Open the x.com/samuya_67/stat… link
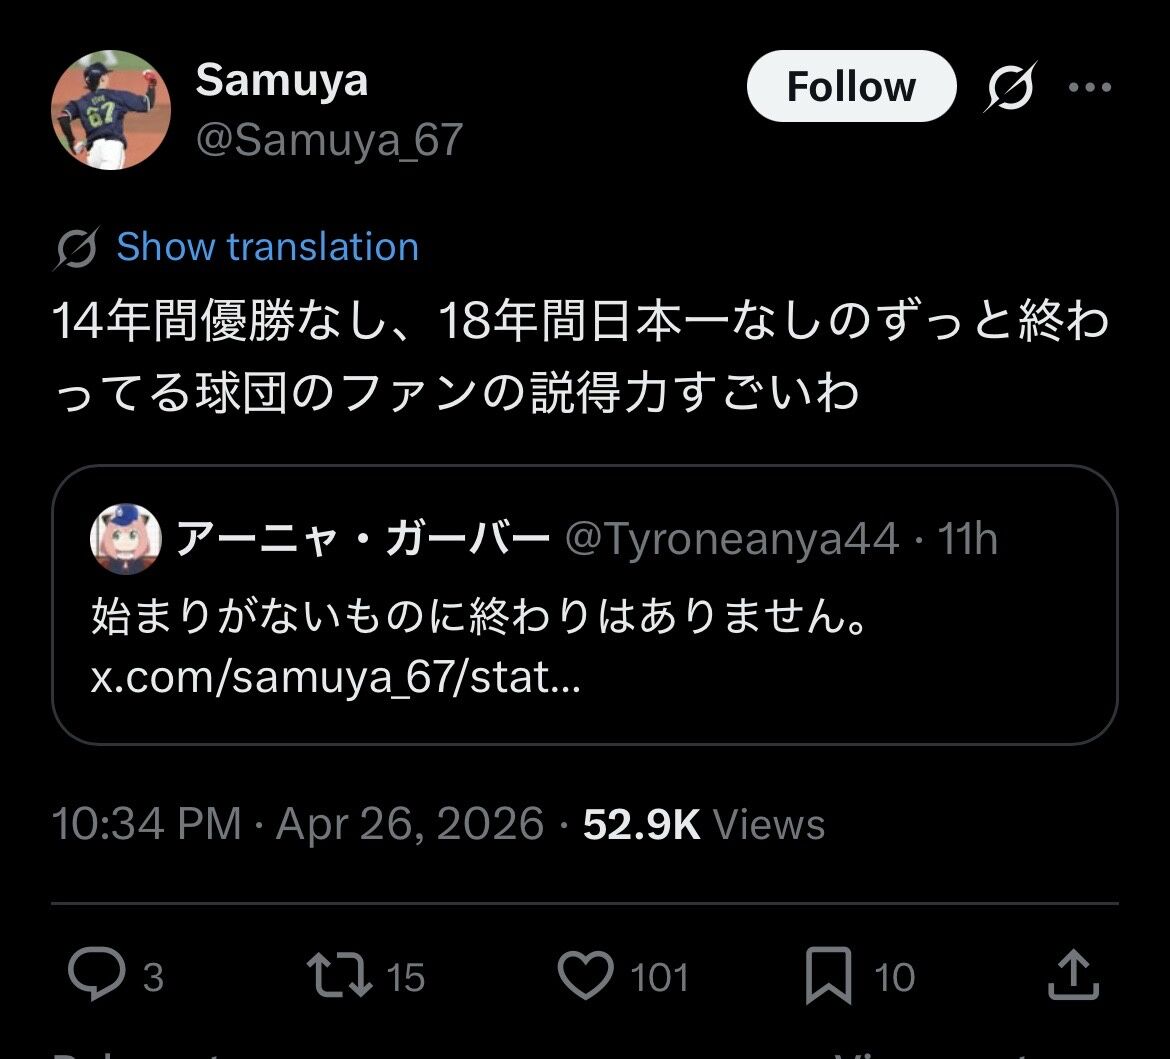 [335, 680]
